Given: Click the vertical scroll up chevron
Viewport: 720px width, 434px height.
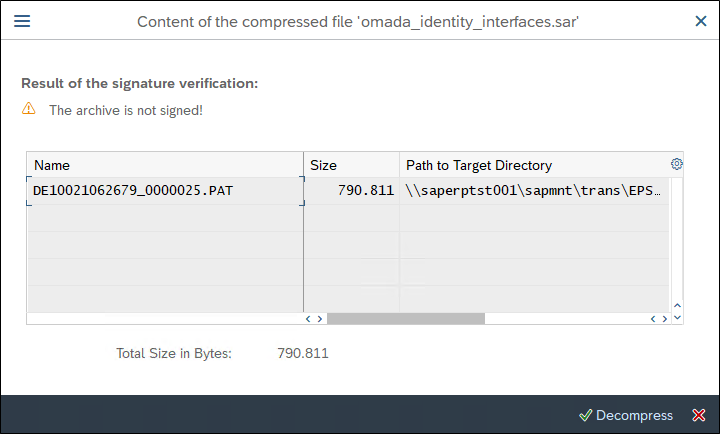Looking at the screenshot, I should (x=677, y=305).
